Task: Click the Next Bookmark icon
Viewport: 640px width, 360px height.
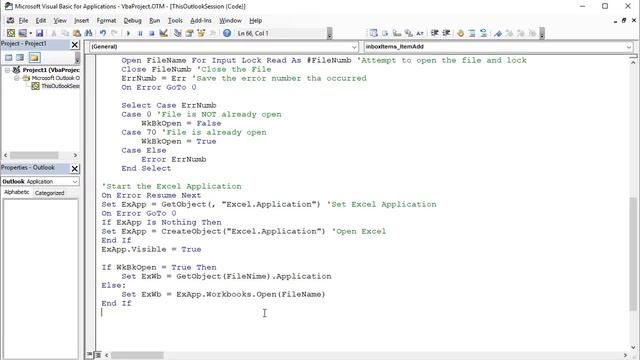Action: pyautogui.click(x=509, y=33)
